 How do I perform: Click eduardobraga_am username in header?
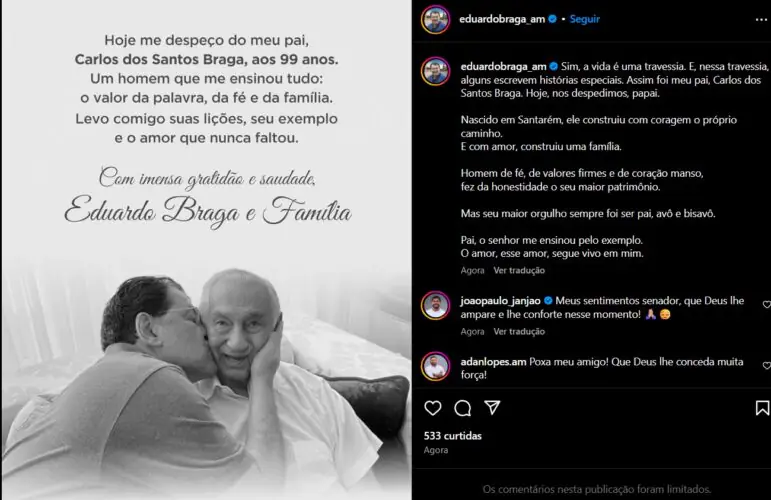pos(502,19)
